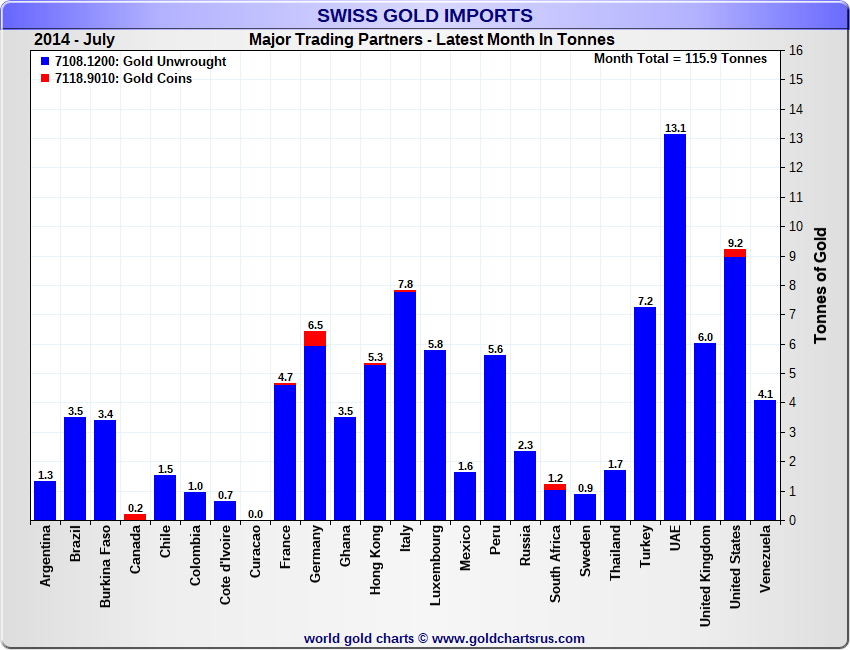Select the Luxembourg bar labeled 5.8
850x650 pixels.
tap(435, 435)
